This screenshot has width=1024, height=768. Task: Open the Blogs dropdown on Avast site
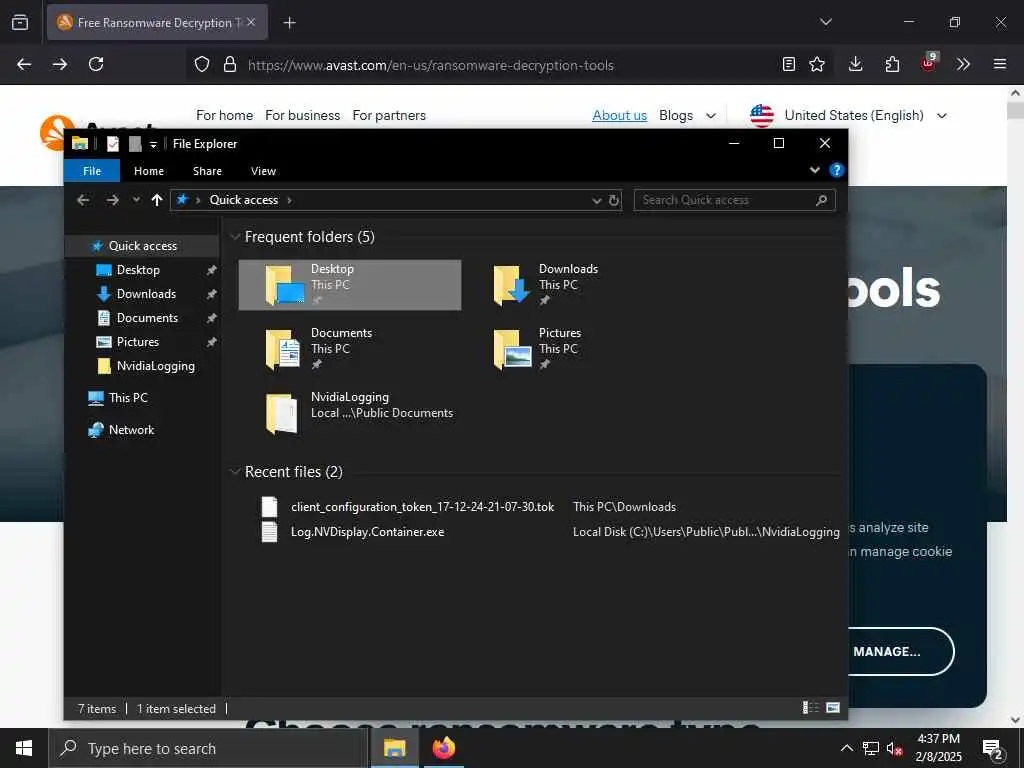[x=687, y=116]
